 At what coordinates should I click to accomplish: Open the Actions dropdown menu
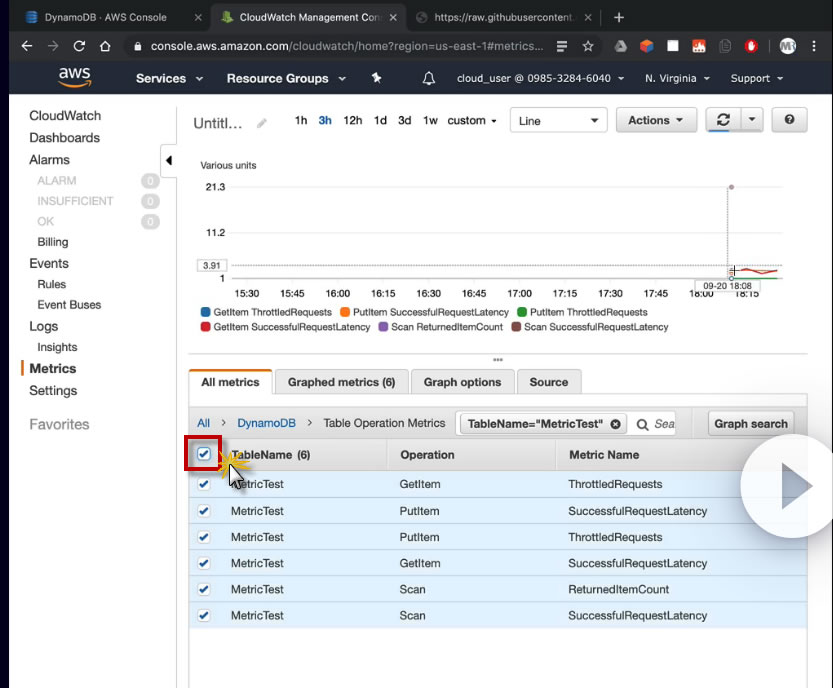[x=656, y=120]
